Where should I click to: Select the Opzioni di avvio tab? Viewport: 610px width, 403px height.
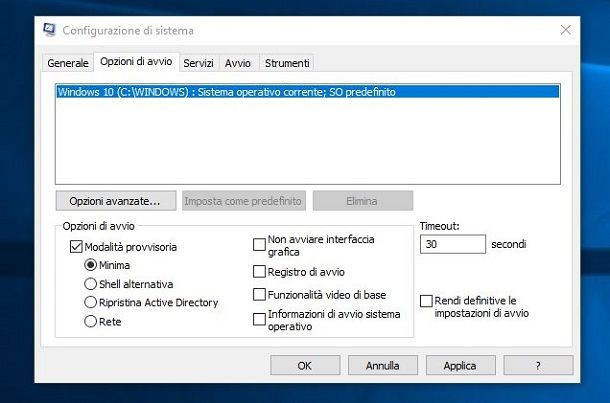pyautogui.click(x=136, y=61)
